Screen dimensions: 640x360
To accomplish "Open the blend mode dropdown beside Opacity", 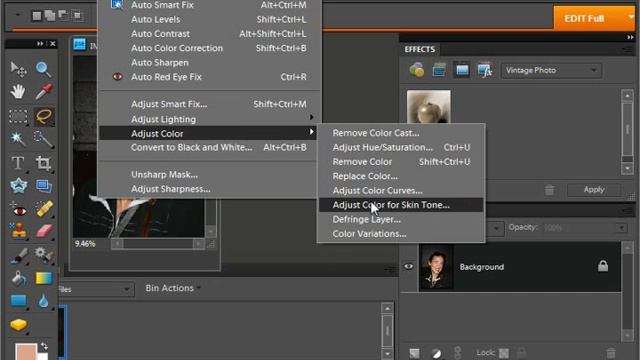I will click(496, 228).
